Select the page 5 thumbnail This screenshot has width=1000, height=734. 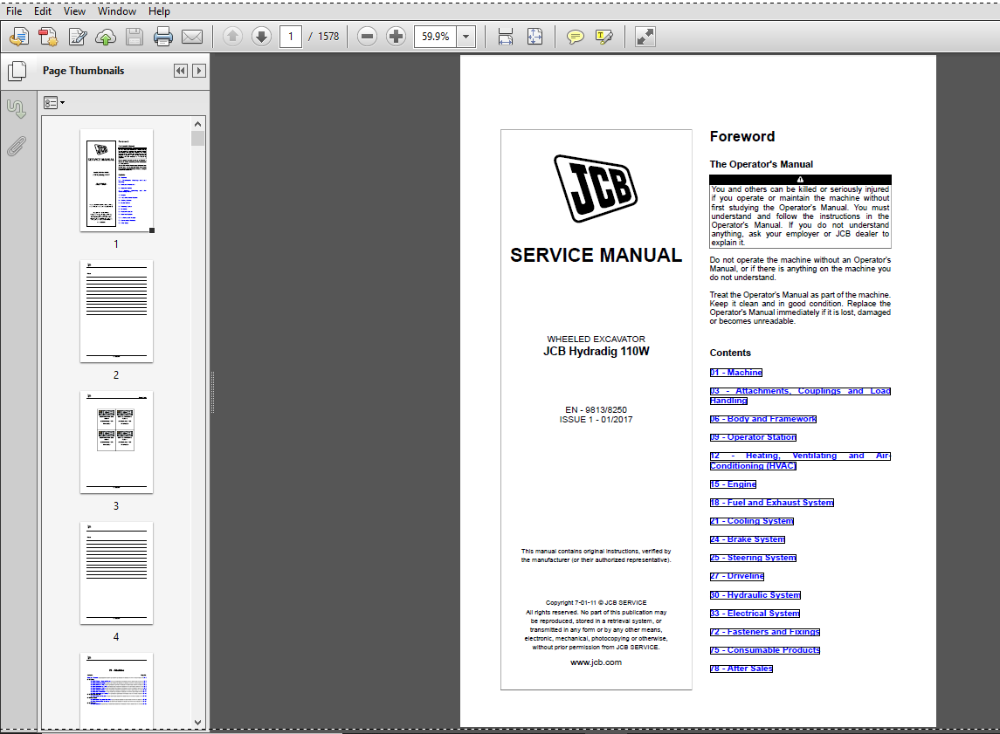click(x=117, y=691)
